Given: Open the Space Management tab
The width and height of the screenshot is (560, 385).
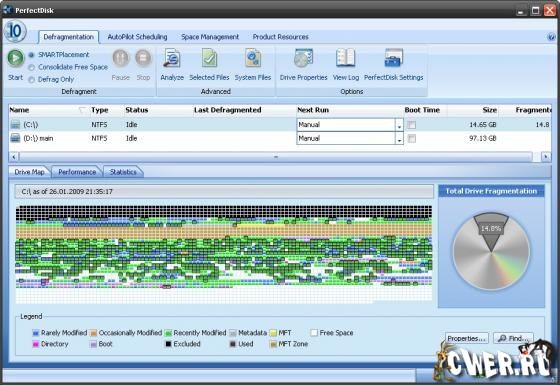Looking at the screenshot, I should [x=210, y=37].
